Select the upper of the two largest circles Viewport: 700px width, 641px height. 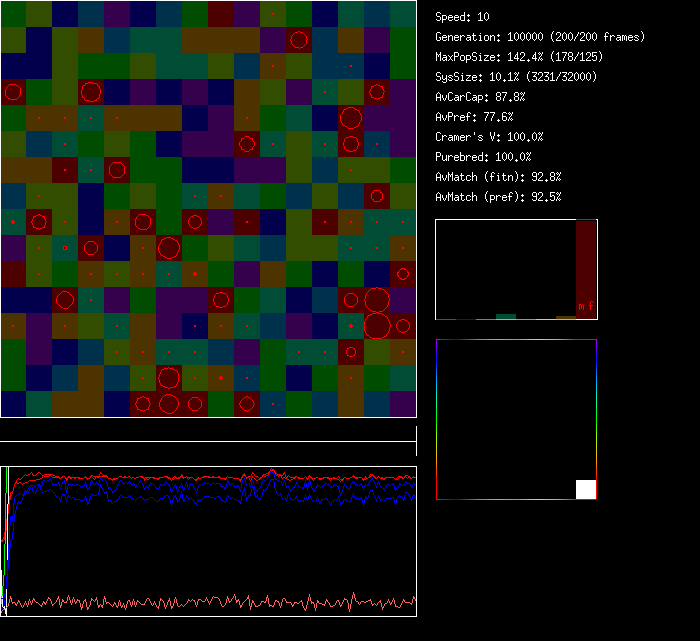[x=377, y=300]
